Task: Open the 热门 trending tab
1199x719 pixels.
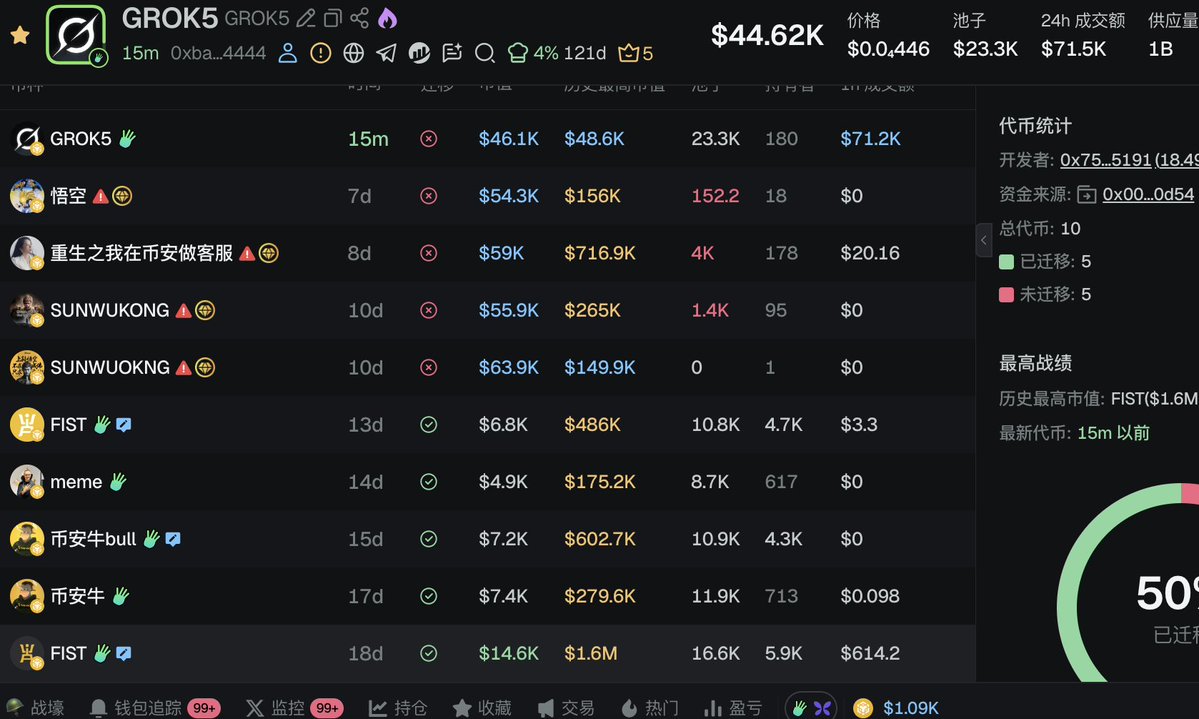Action: coord(649,708)
